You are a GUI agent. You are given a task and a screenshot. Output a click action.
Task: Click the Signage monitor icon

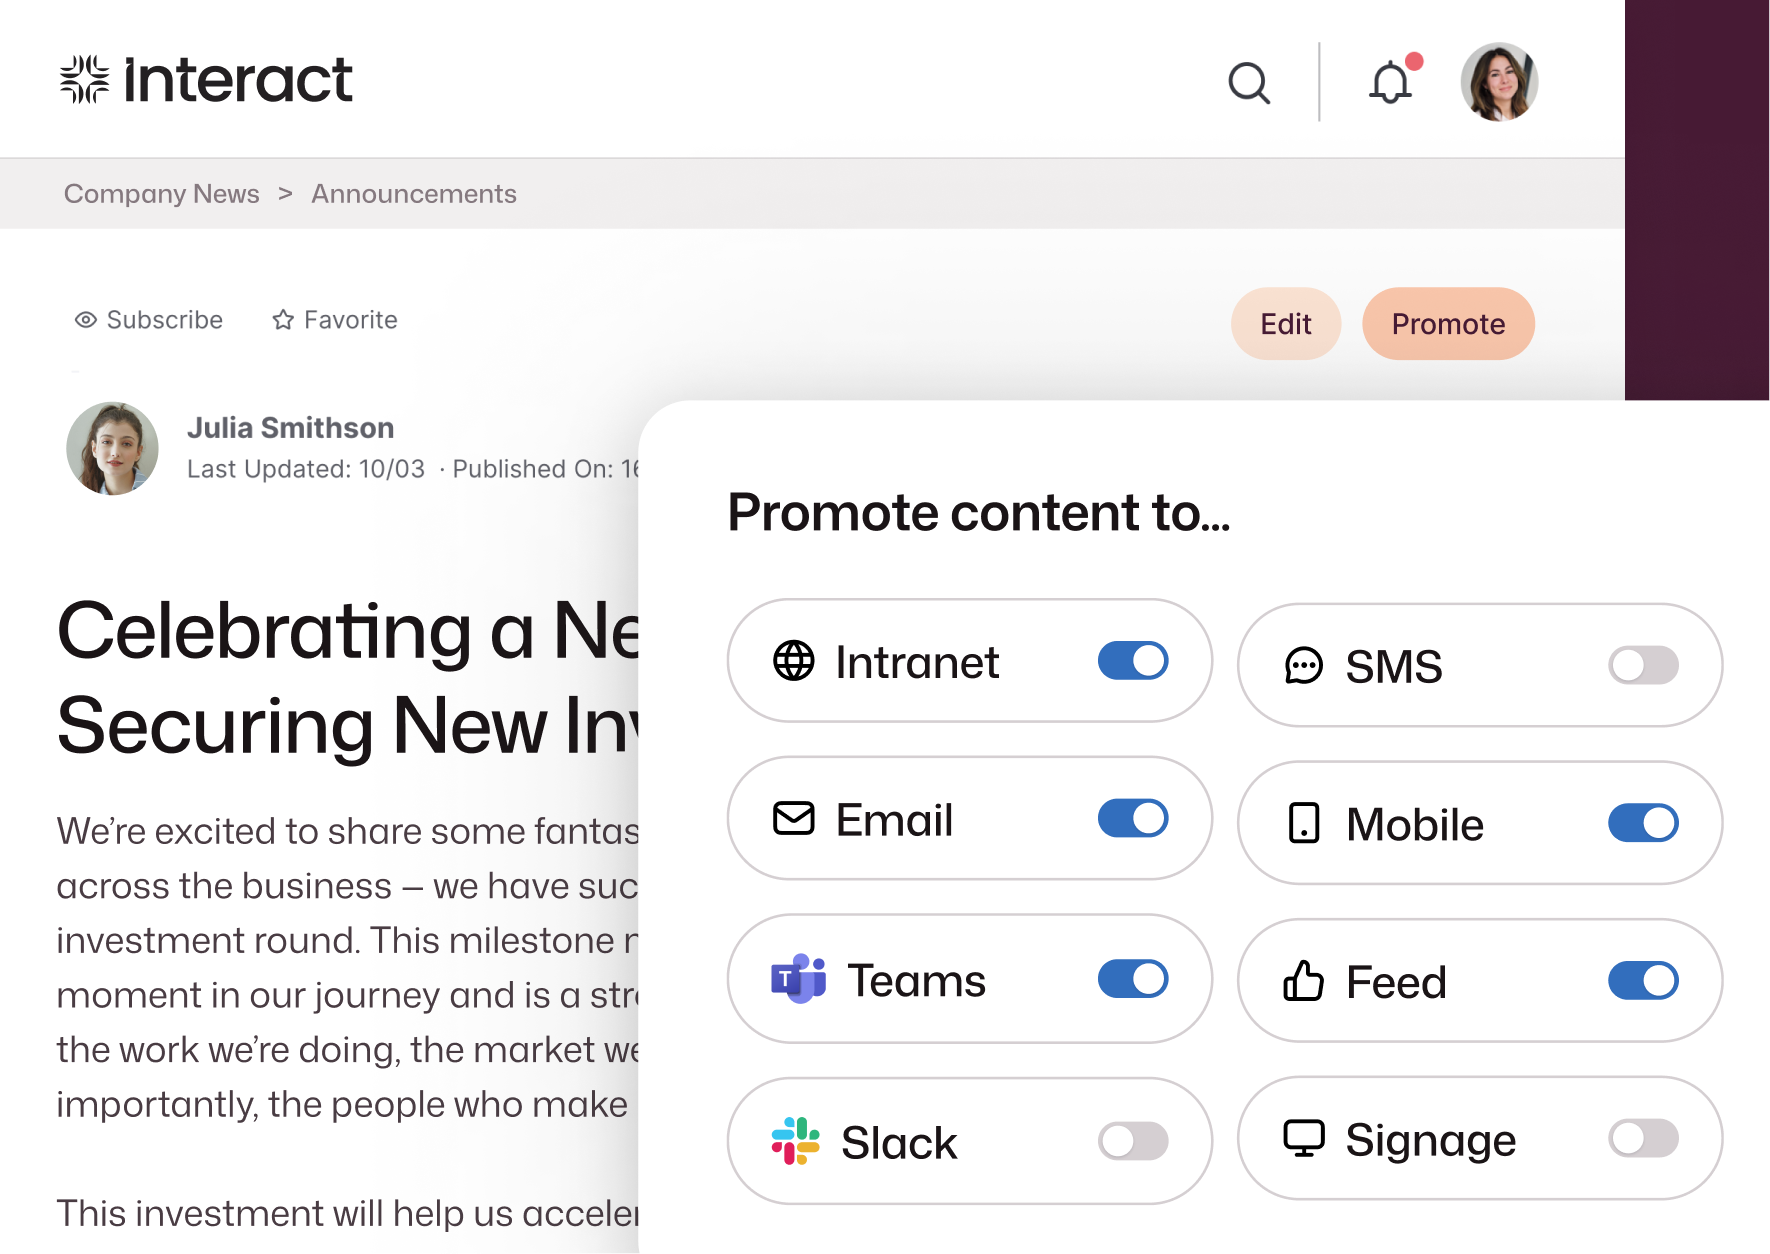point(1304,1138)
